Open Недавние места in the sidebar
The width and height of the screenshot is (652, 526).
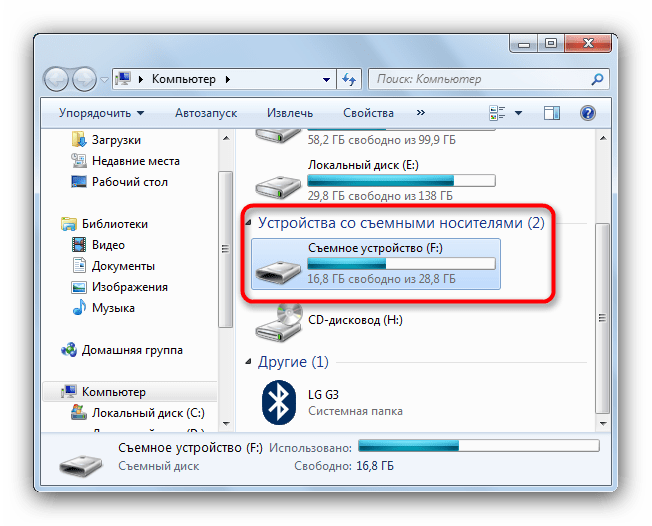tap(136, 161)
